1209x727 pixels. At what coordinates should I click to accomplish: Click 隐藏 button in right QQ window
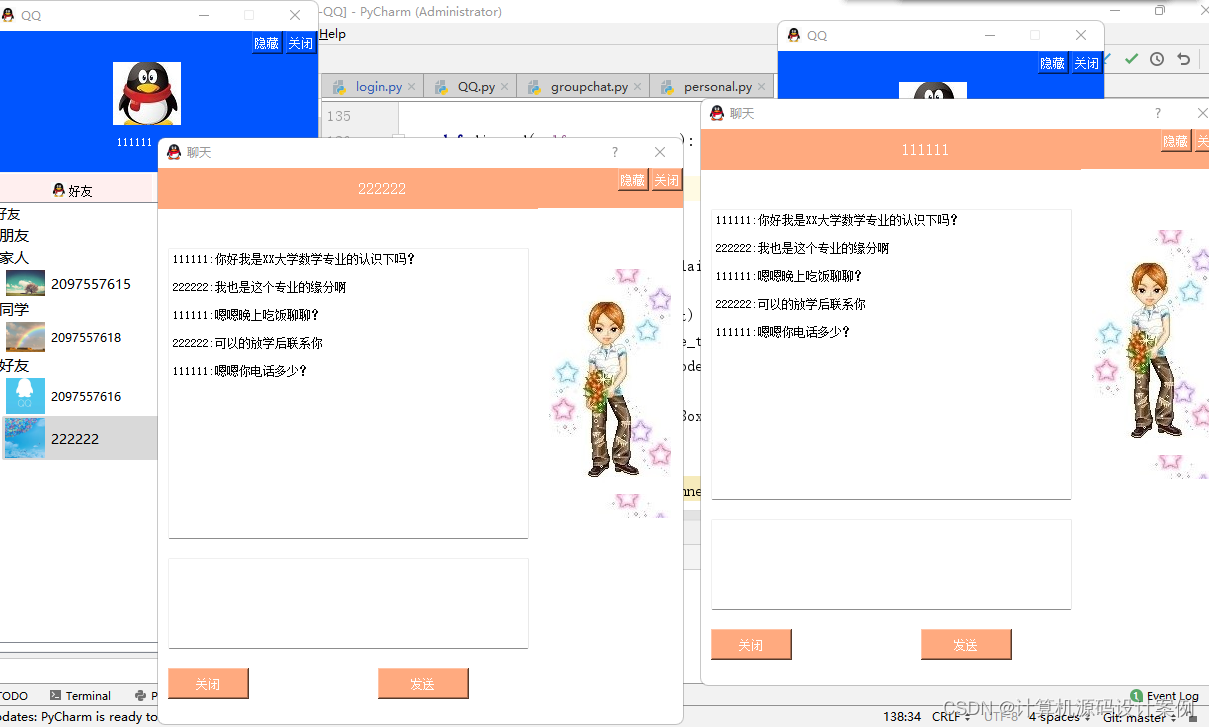click(x=1052, y=63)
